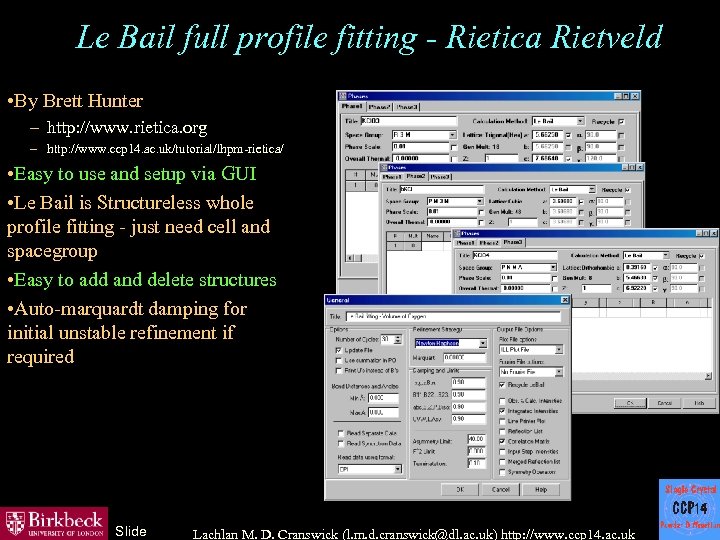Select Phase2 tab in the P N M A window
The image size is (720, 540).
489,243
